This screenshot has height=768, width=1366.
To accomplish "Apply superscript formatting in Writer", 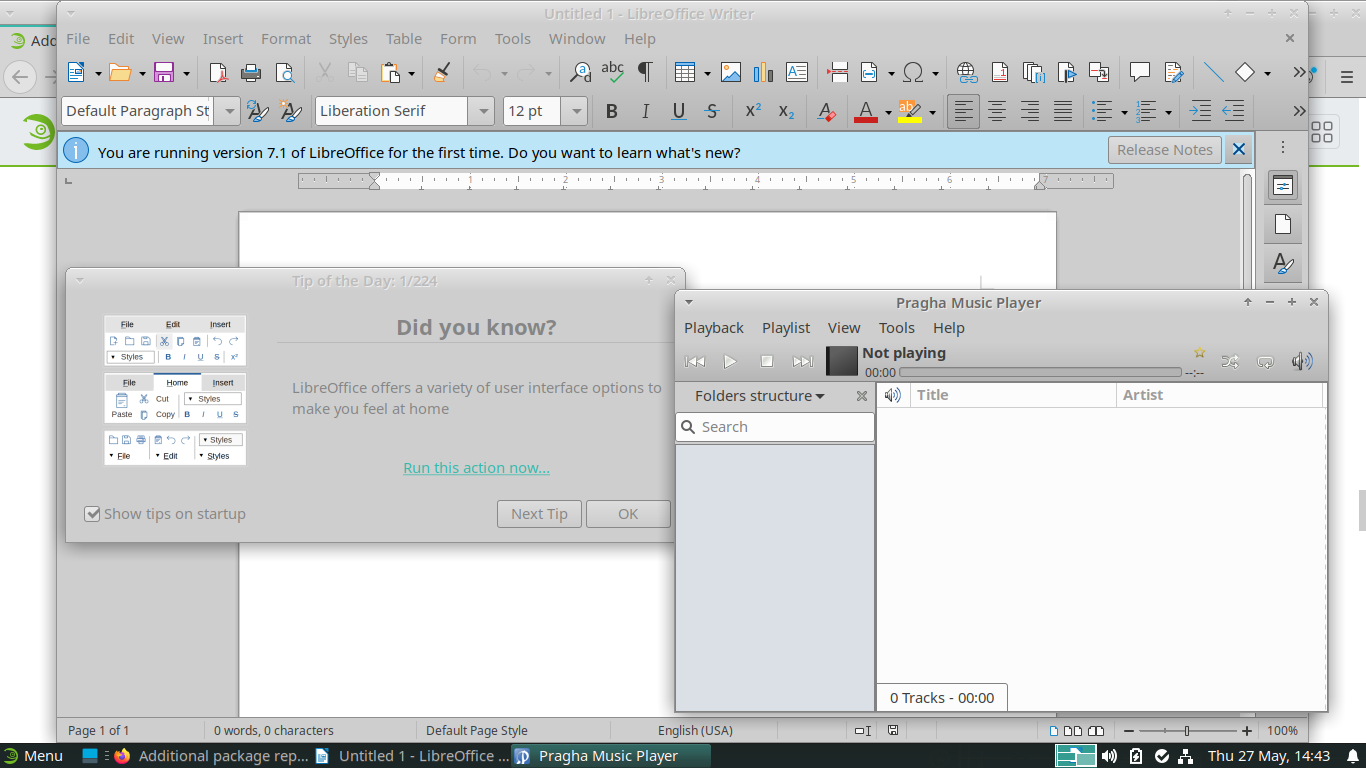I will click(x=753, y=111).
